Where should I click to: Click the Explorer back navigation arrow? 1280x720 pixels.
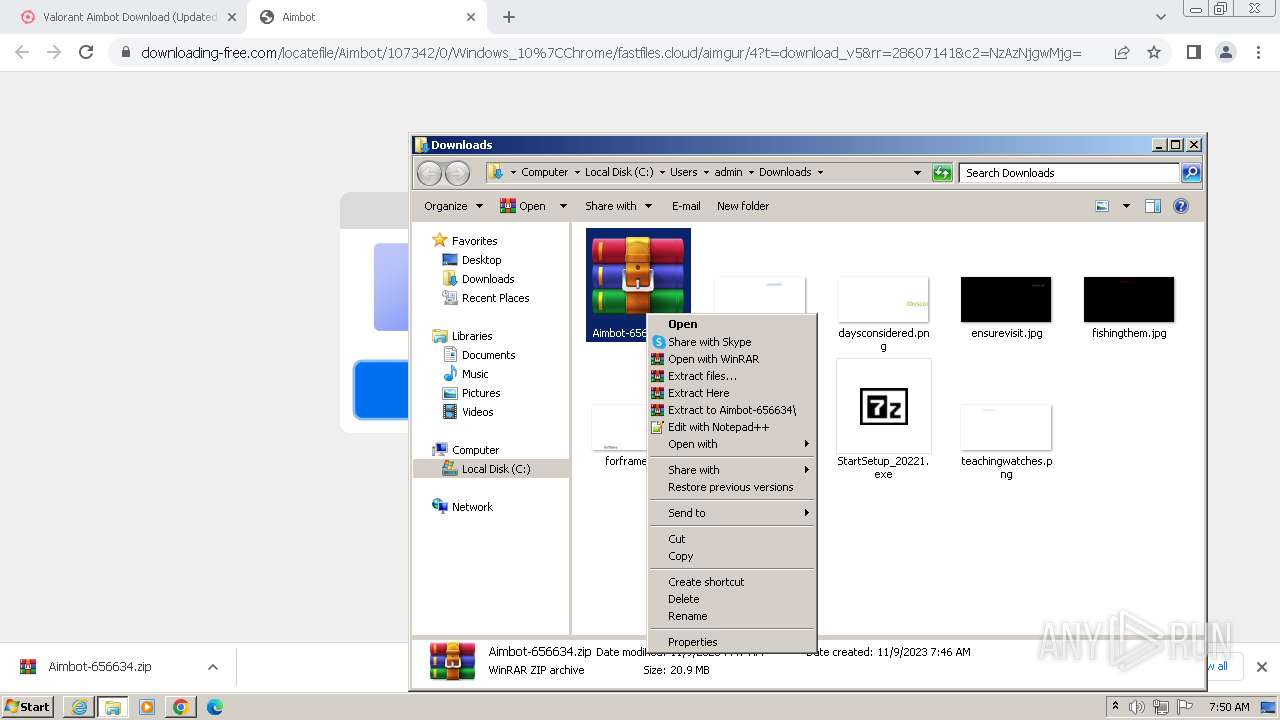[x=430, y=173]
